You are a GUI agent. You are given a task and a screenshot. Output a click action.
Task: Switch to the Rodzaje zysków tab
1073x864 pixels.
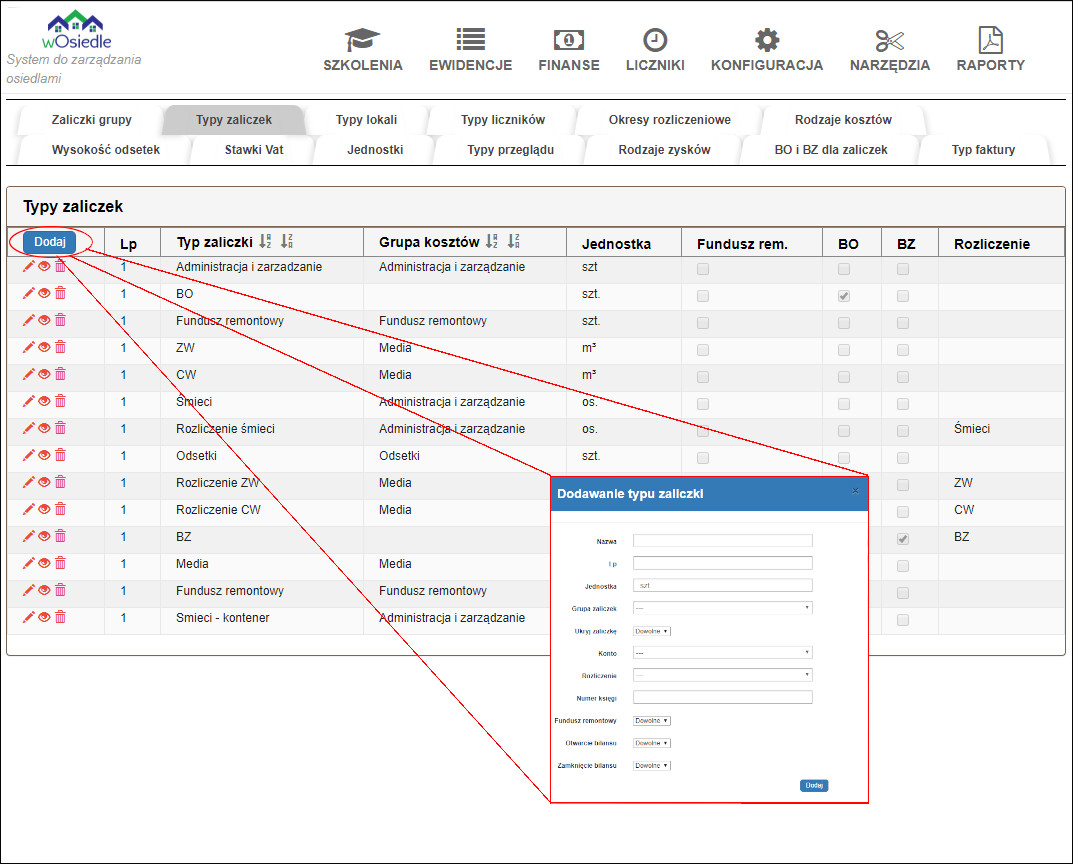(664, 150)
